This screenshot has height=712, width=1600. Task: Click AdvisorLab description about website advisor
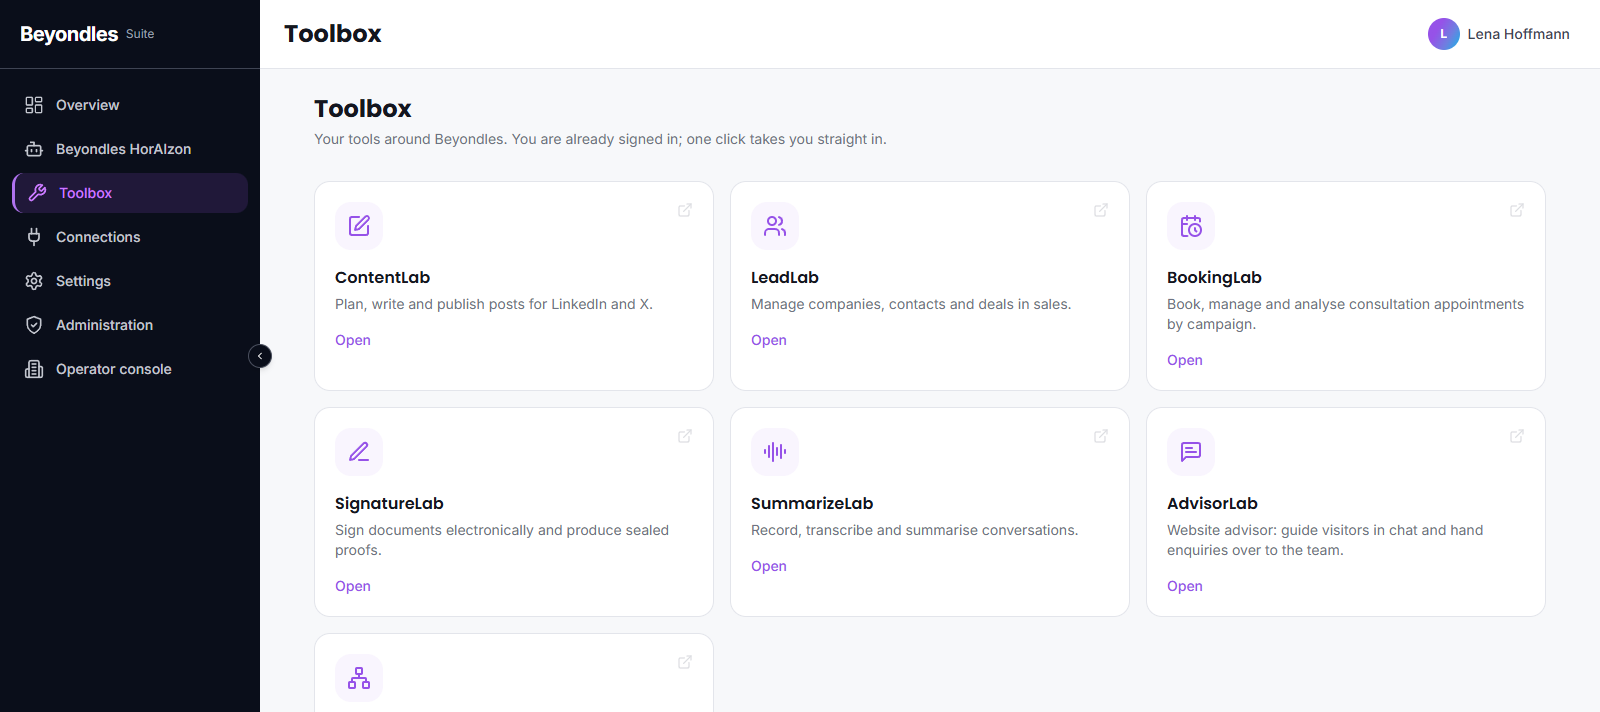[1325, 540]
